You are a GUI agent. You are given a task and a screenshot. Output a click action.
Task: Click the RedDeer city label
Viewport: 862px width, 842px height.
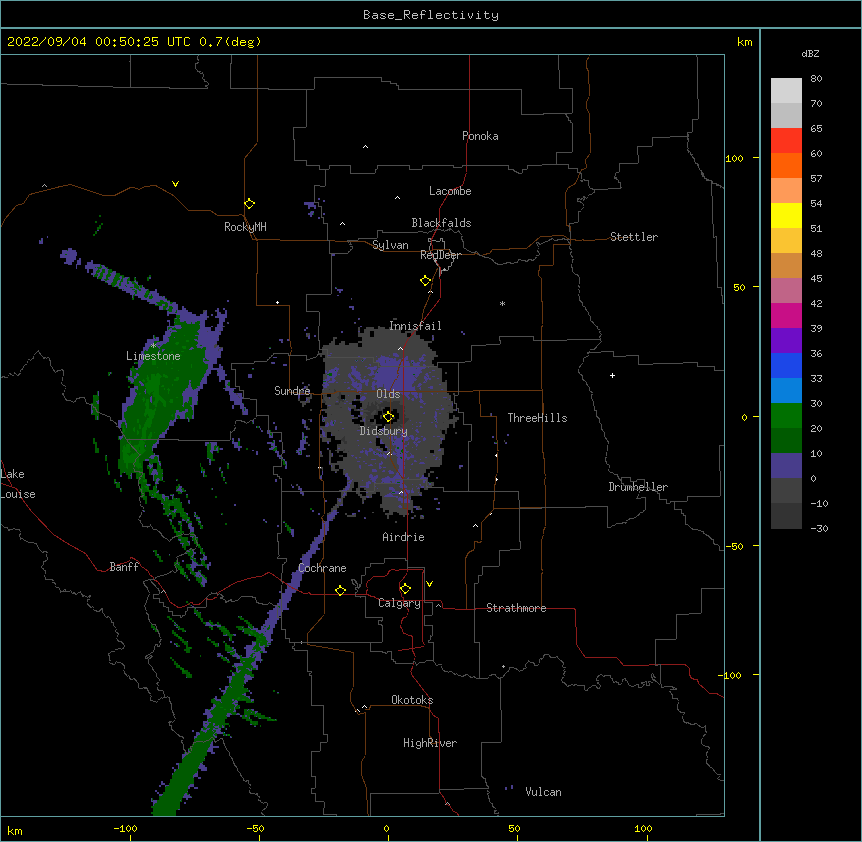[x=440, y=255]
